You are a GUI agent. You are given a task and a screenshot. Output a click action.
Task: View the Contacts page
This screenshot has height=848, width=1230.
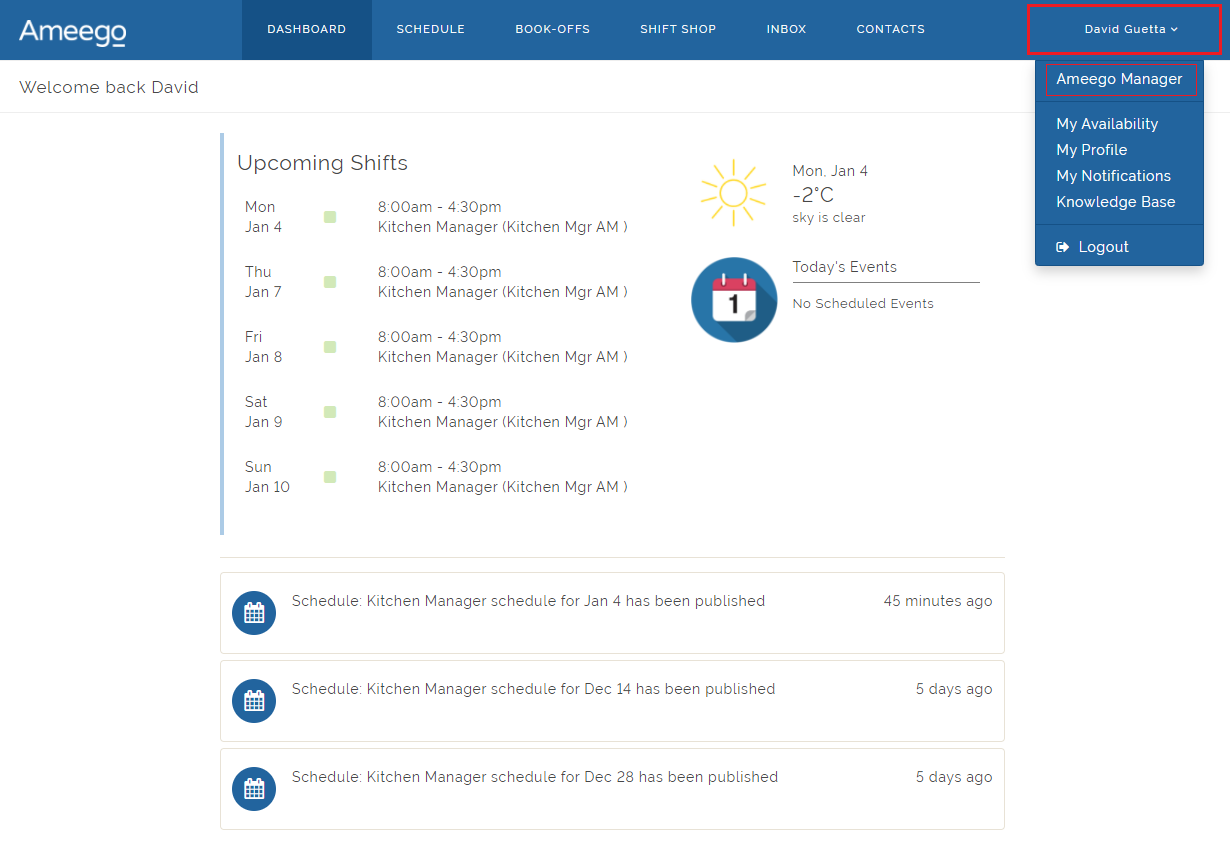pos(890,29)
